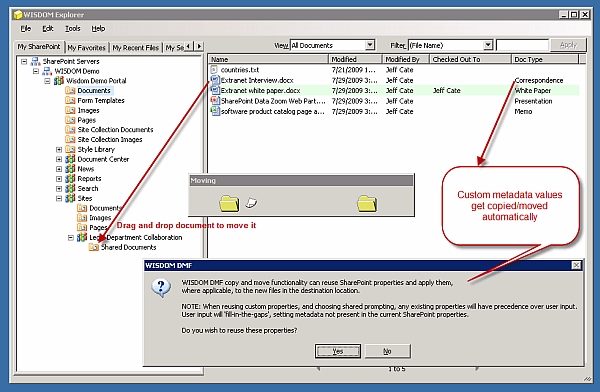This screenshot has height=392, width=600.
Task: Open the Edit menu
Action: click(x=48, y=28)
